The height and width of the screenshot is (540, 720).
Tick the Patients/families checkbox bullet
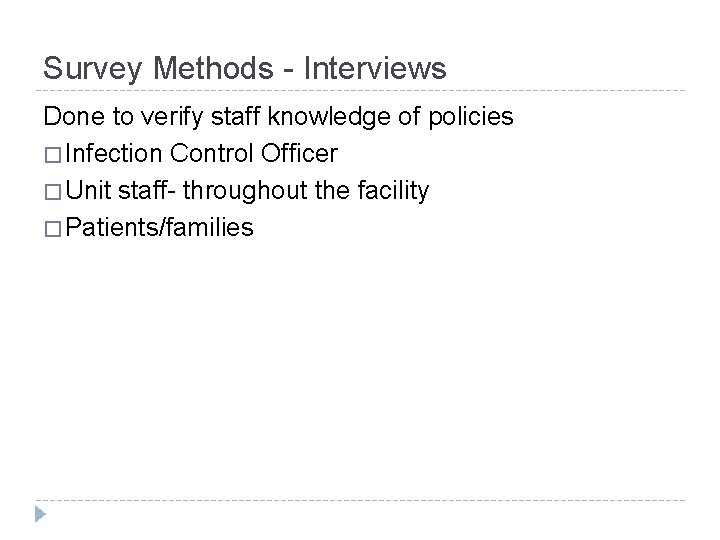pos(53,229)
